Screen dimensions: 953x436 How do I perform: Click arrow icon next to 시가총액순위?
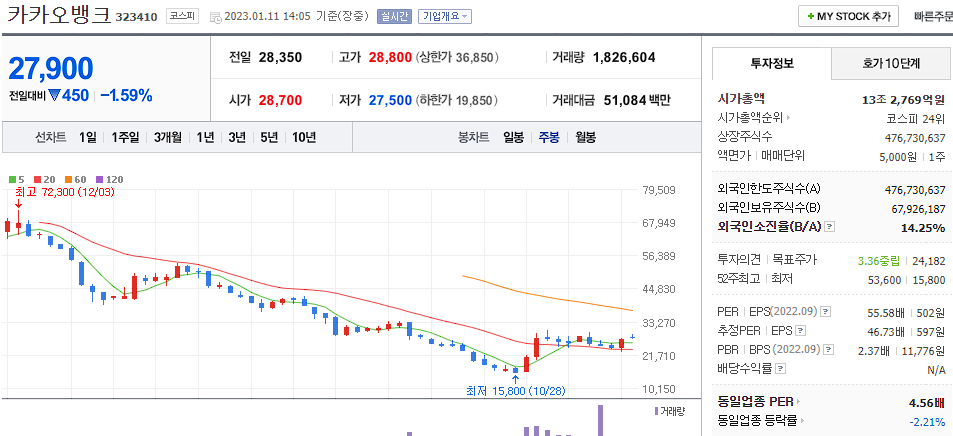(x=788, y=118)
